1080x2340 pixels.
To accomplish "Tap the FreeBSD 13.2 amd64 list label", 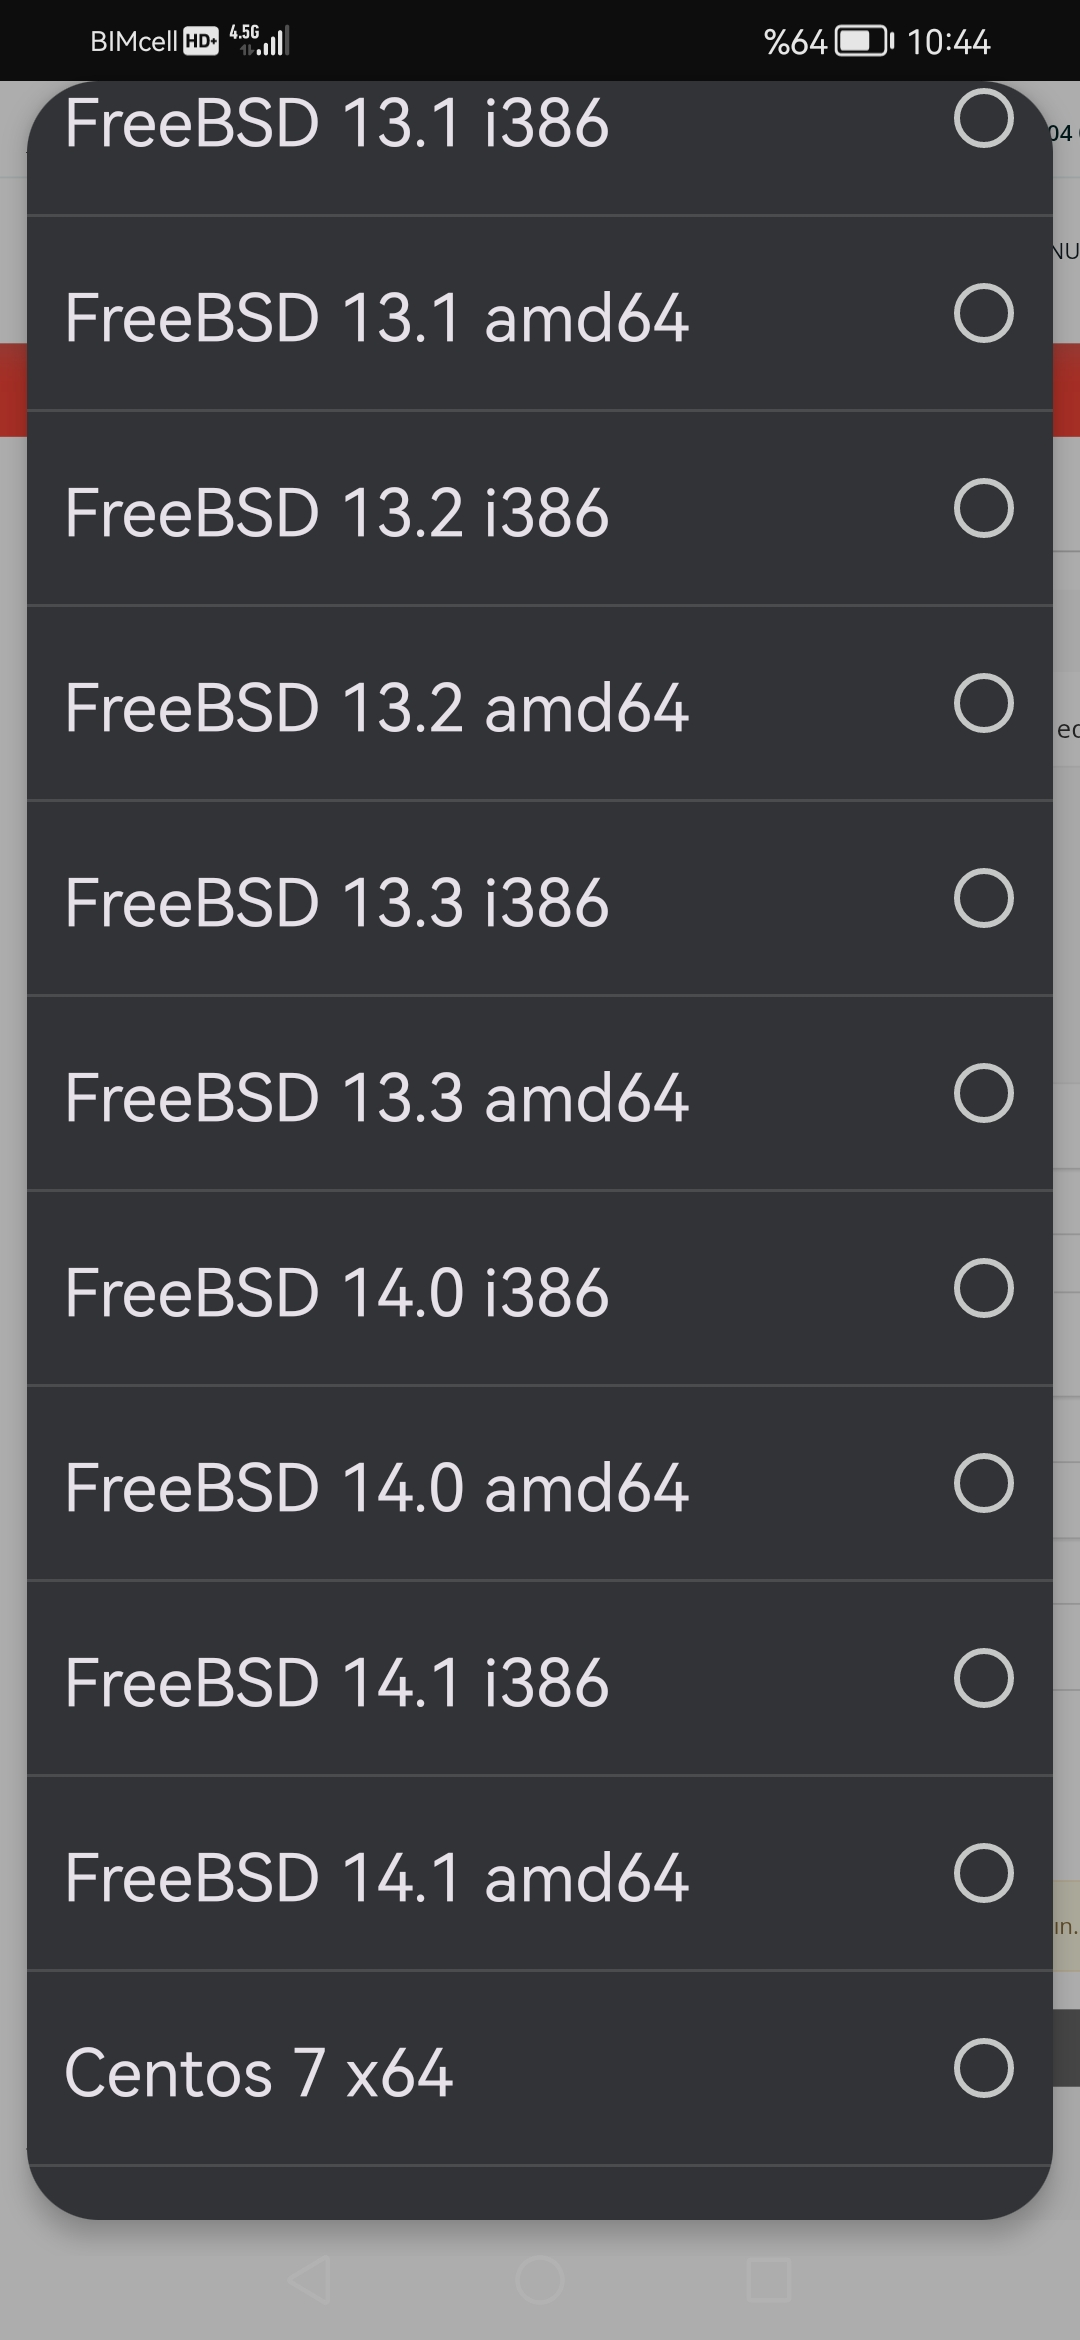I will click(x=377, y=708).
